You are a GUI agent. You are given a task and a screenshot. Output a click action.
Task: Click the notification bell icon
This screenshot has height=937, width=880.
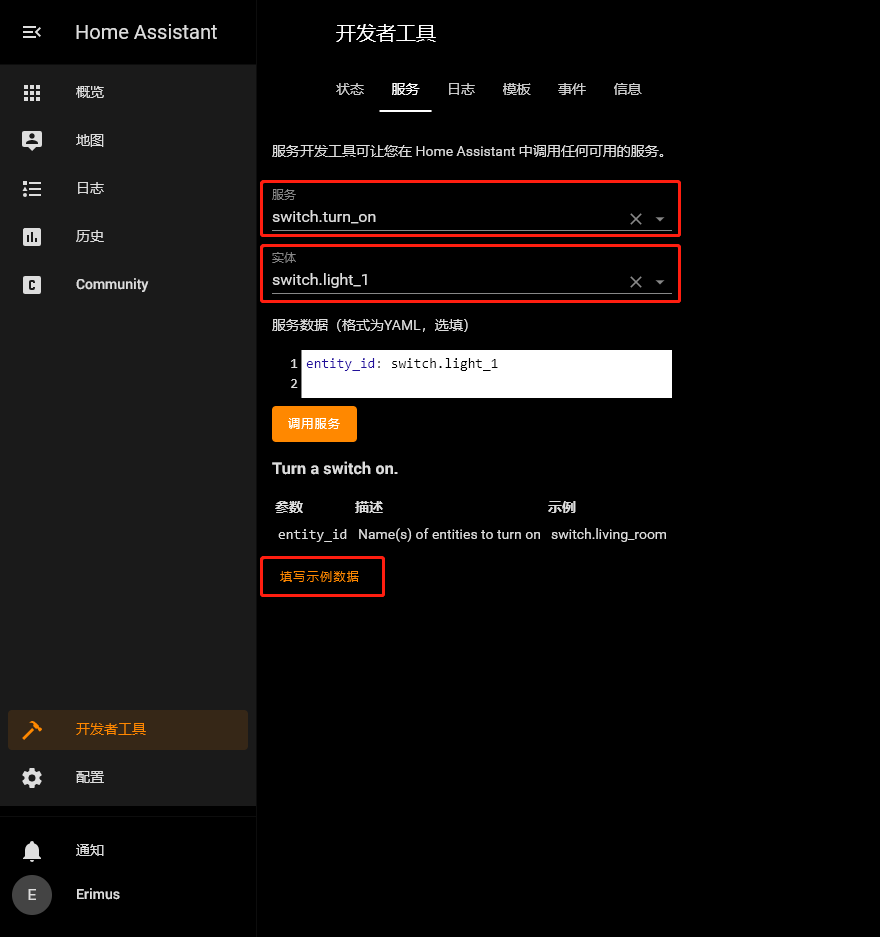pyautogui.click(x=32, y=850)
